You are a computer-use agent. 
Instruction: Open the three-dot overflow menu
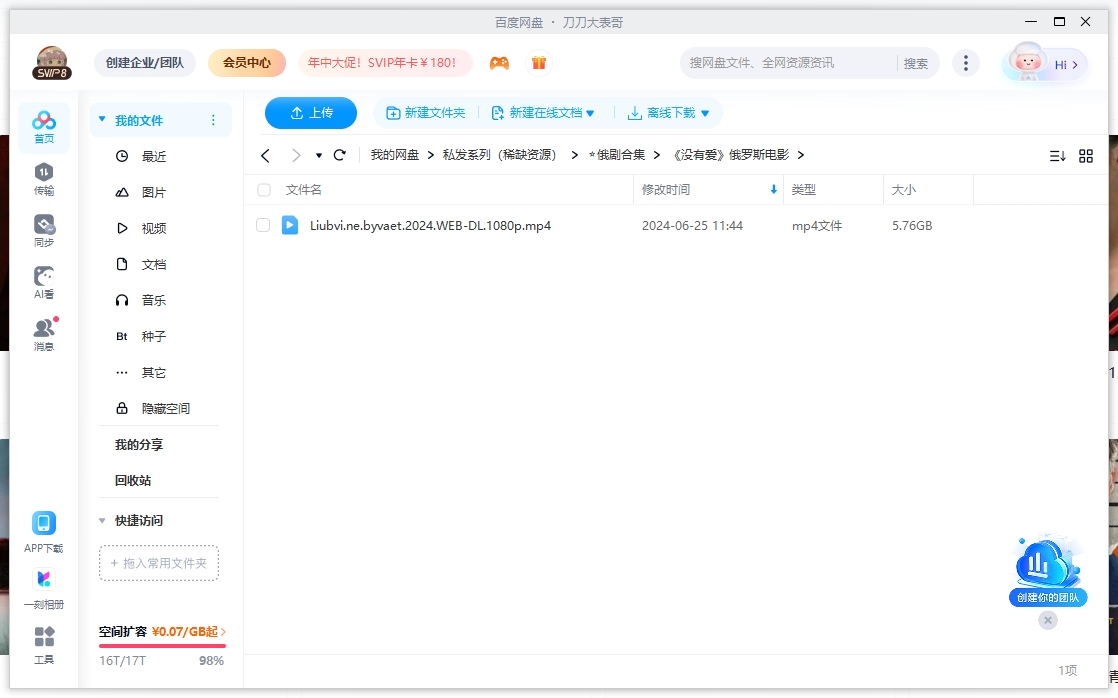[966, 62]
